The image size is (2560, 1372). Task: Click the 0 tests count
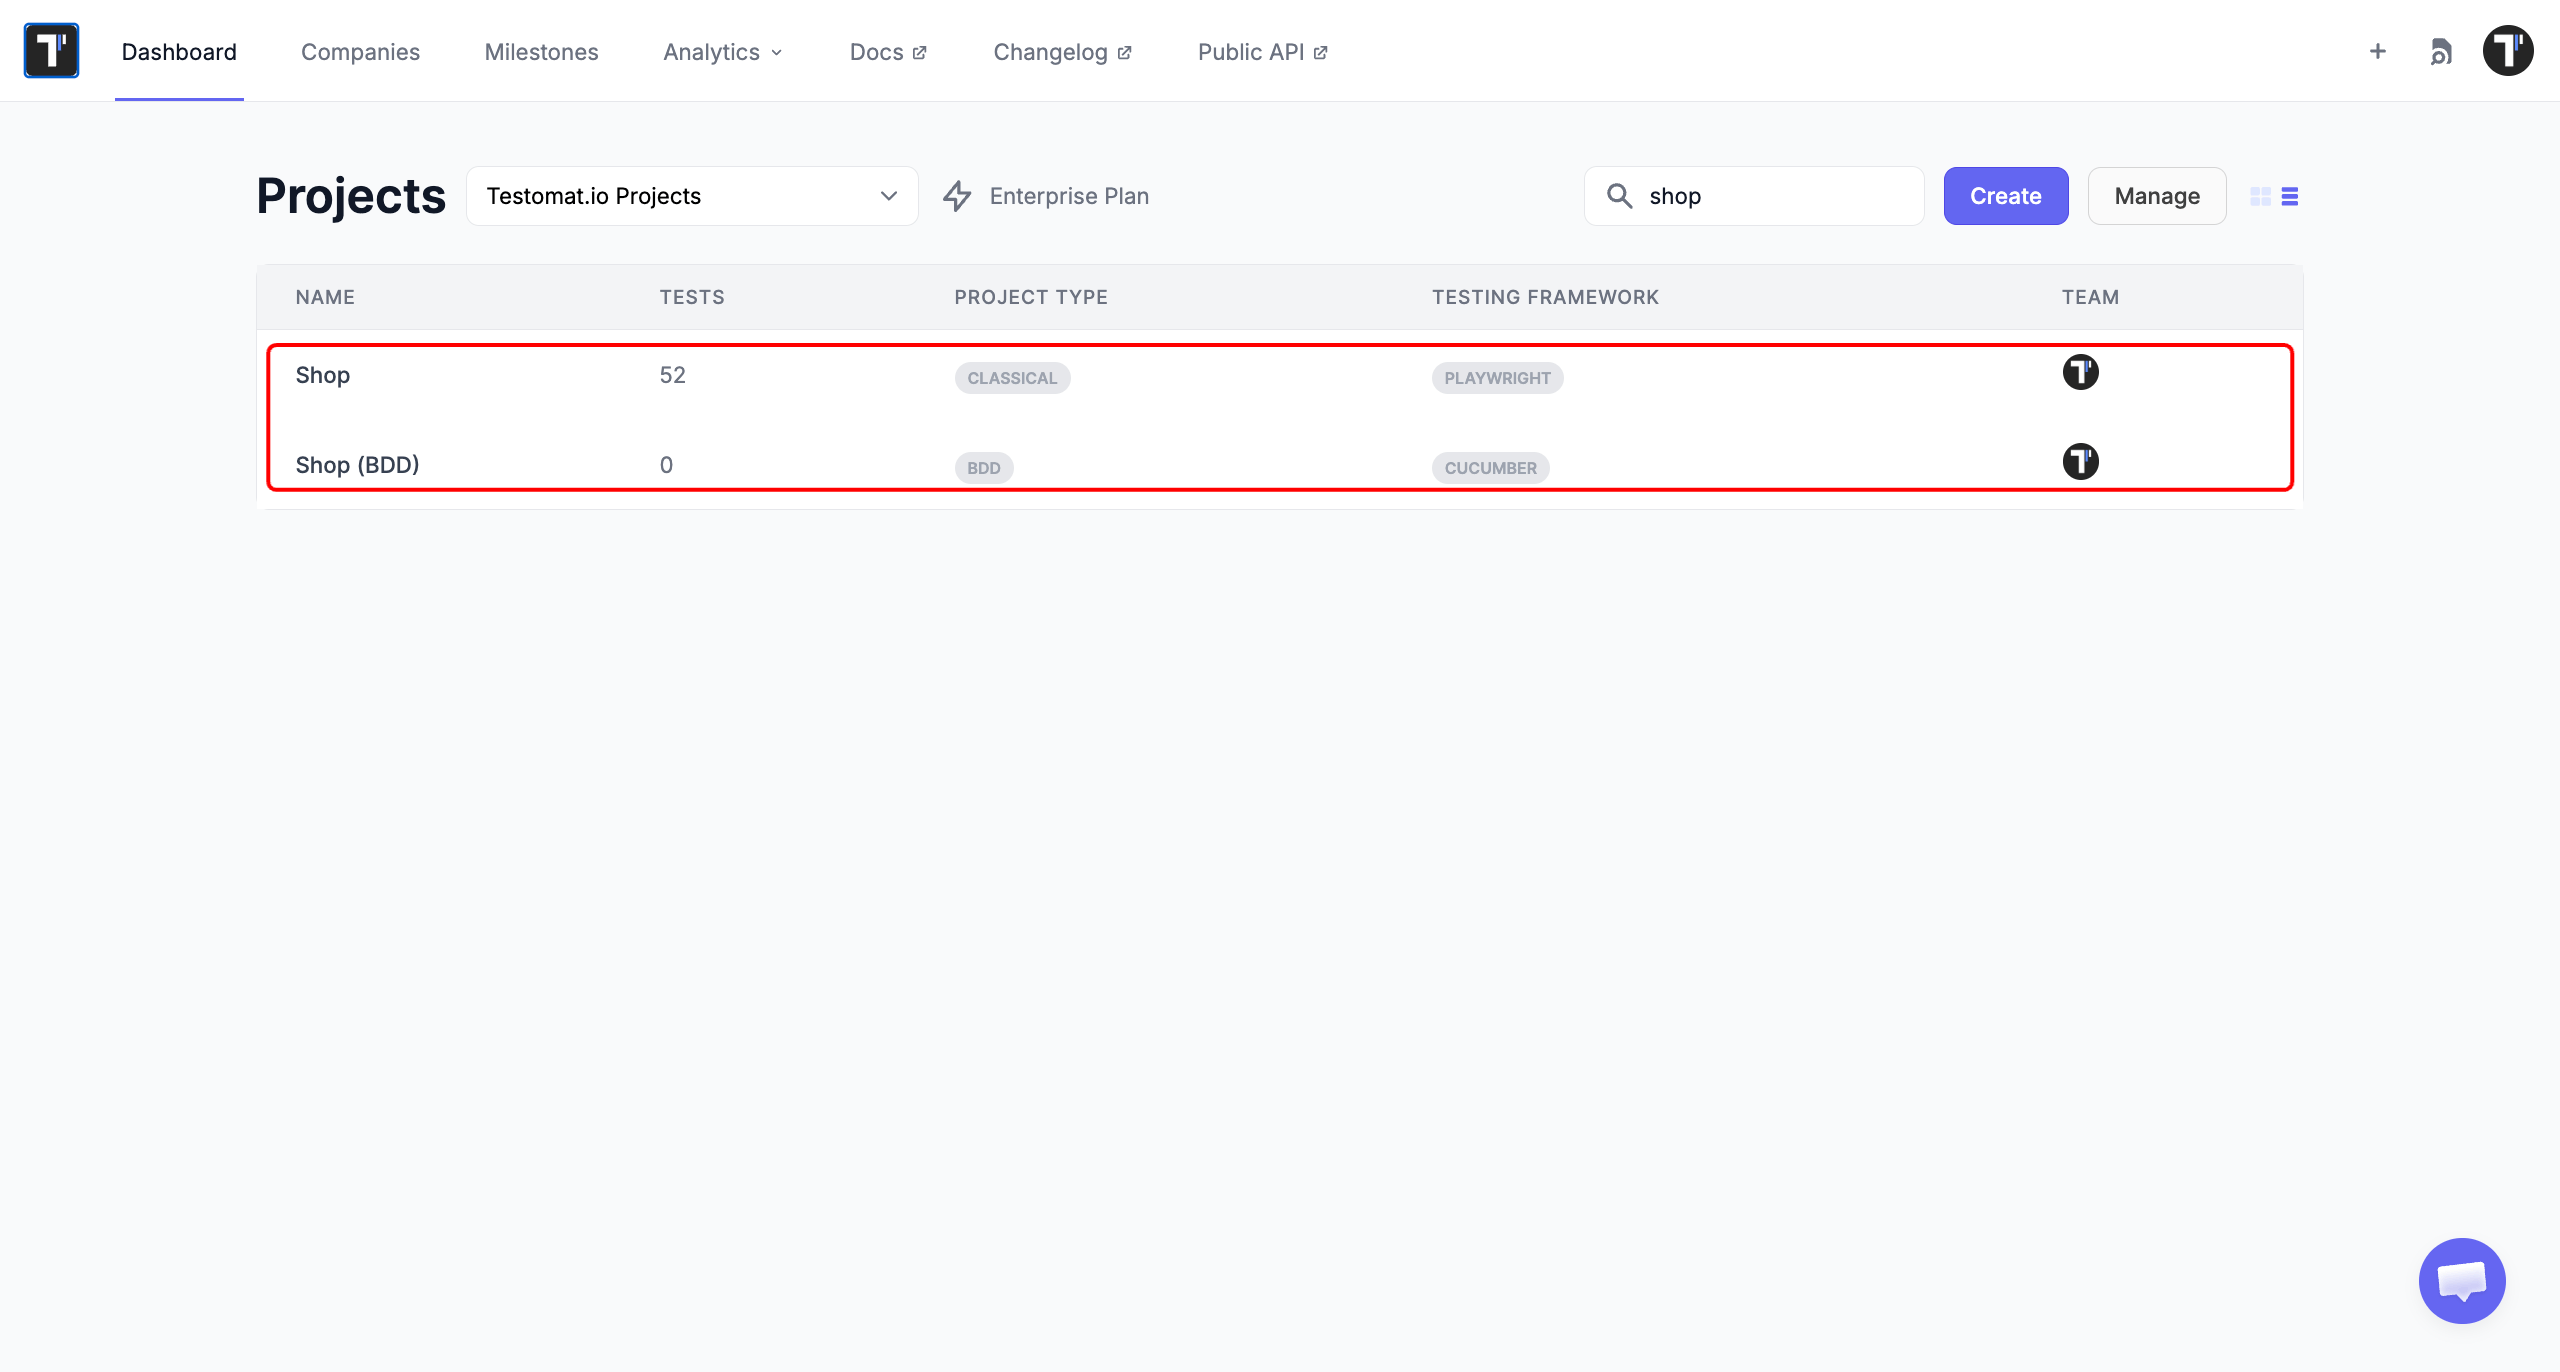(666, 465)
